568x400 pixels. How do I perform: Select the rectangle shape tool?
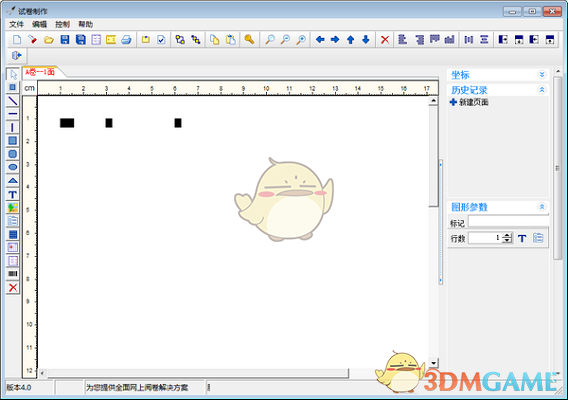tap(13, 141)
